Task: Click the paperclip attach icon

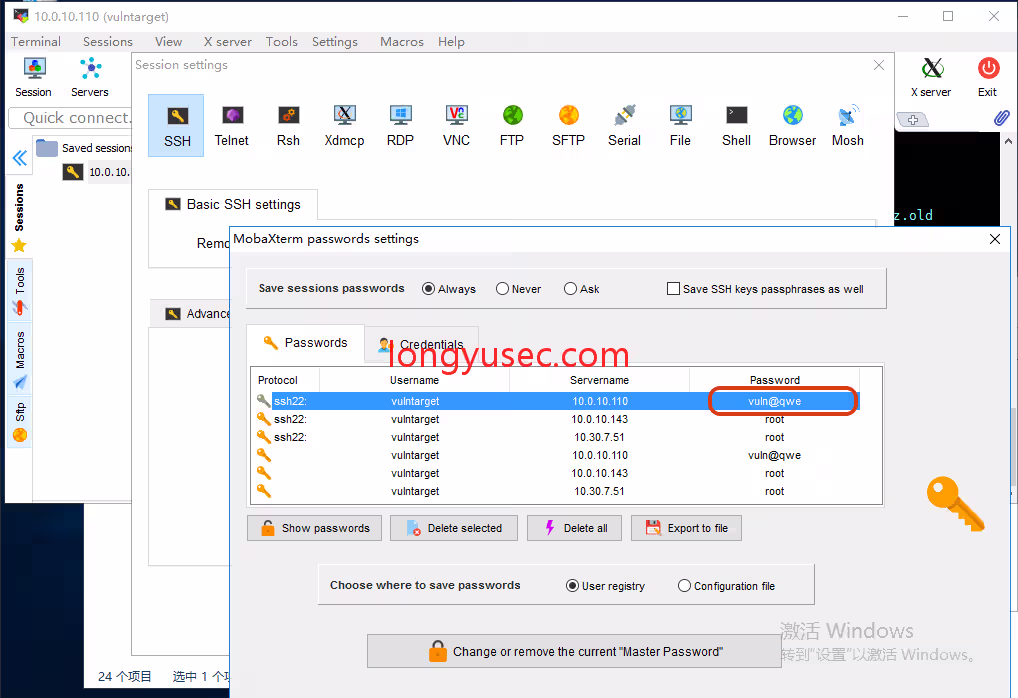Action: click(1001, 118)
